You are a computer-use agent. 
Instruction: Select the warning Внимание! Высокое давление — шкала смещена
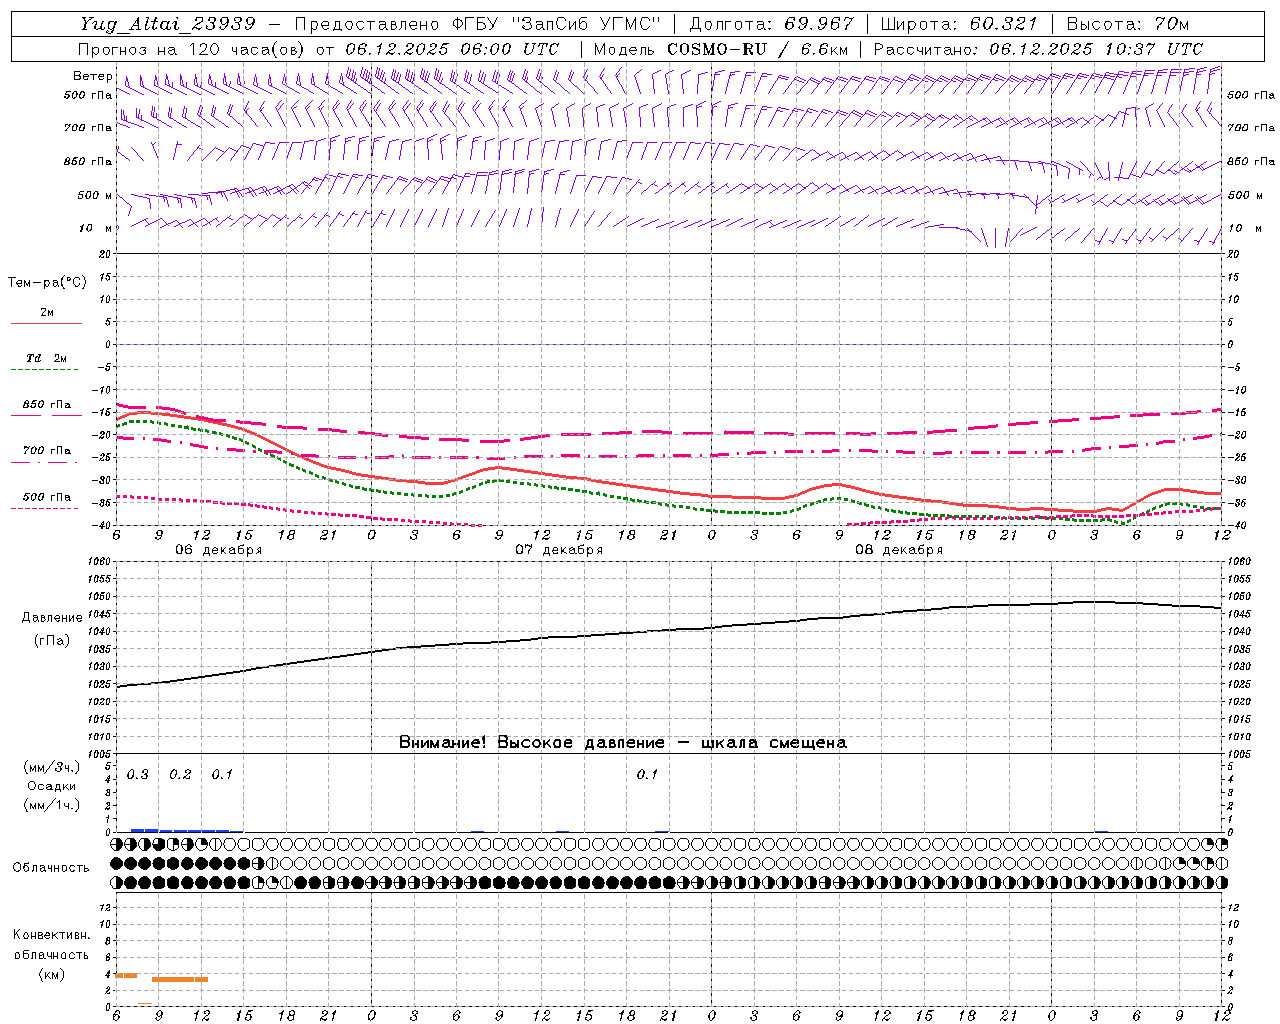pyautogui.click(x=623, y=743)
